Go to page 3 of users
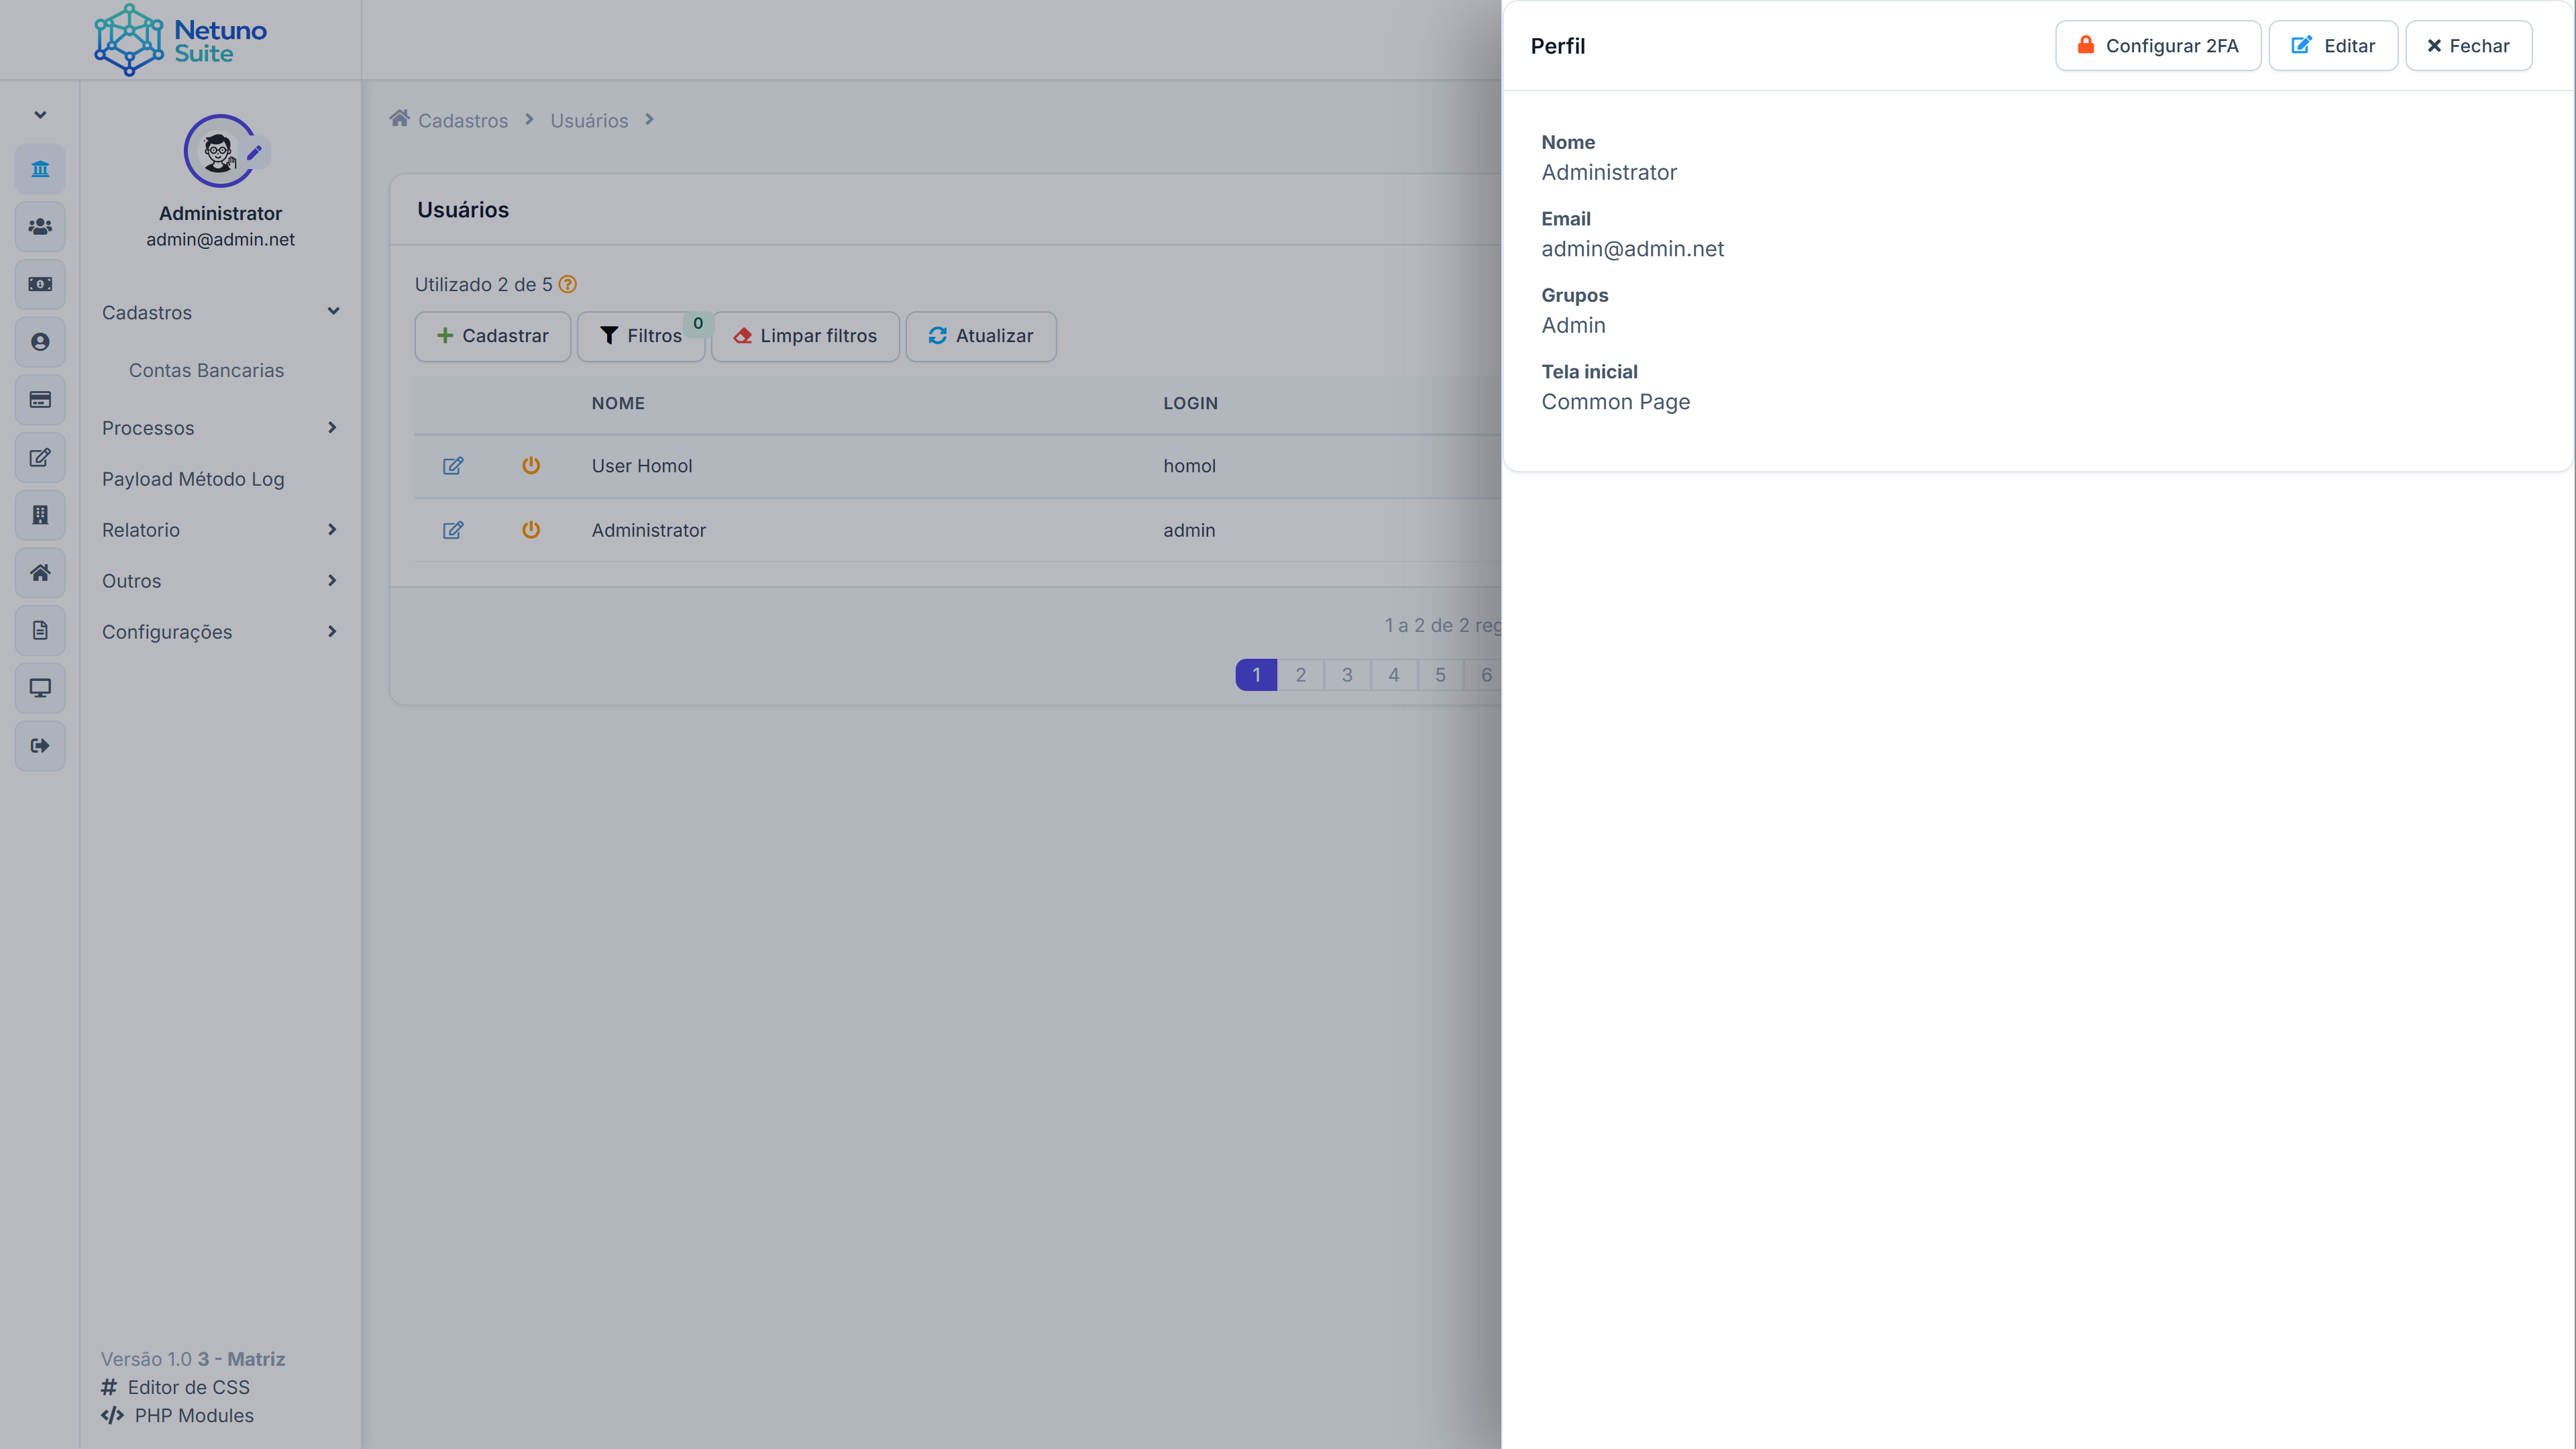The width and height of the screenshot is (2576, 1449). [x=1347, y=675]
